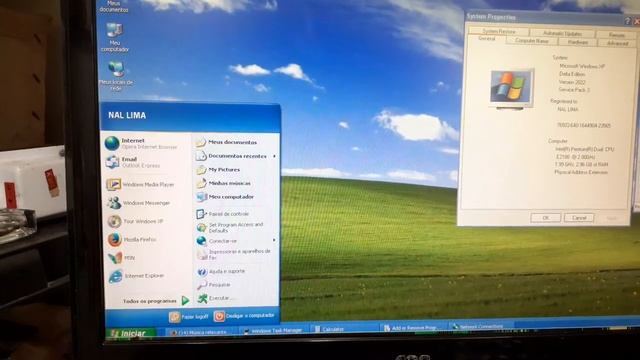Launch Windows Messenger icon

(x=114, y=203)
